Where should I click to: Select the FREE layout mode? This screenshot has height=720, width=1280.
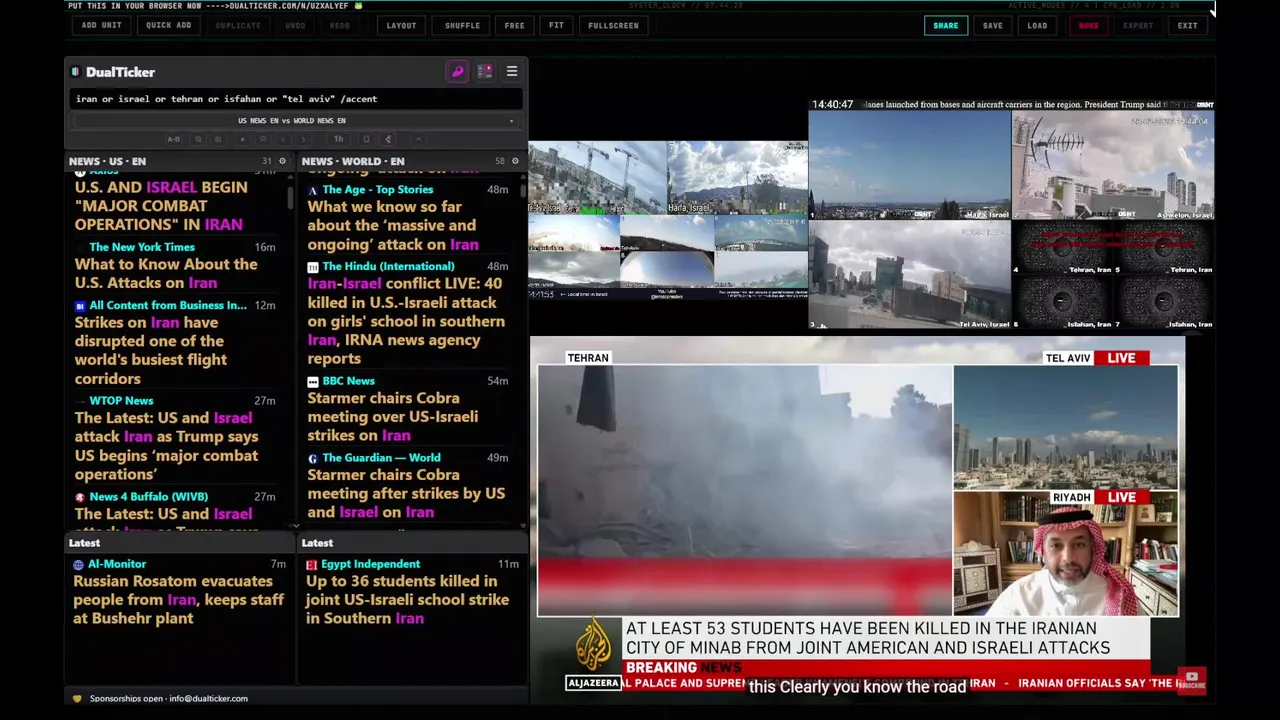pyautogui.click(x=514, y=25)
